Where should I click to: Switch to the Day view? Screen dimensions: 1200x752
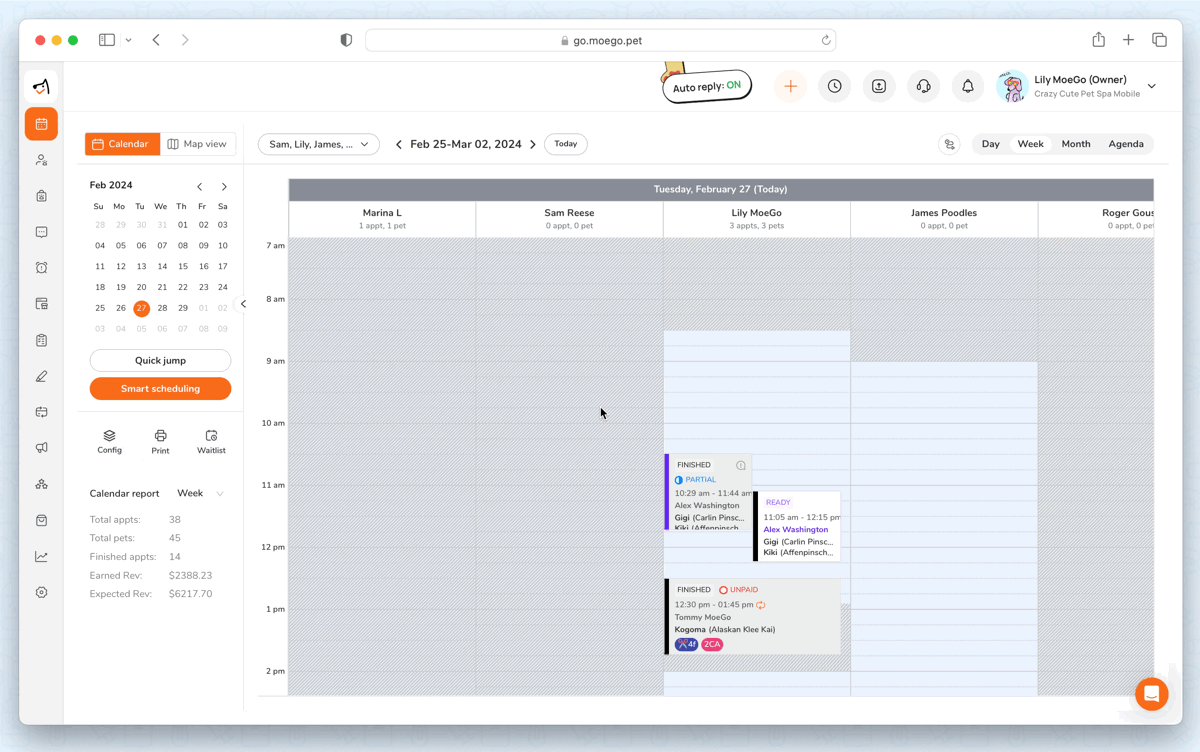coord(990,144)
